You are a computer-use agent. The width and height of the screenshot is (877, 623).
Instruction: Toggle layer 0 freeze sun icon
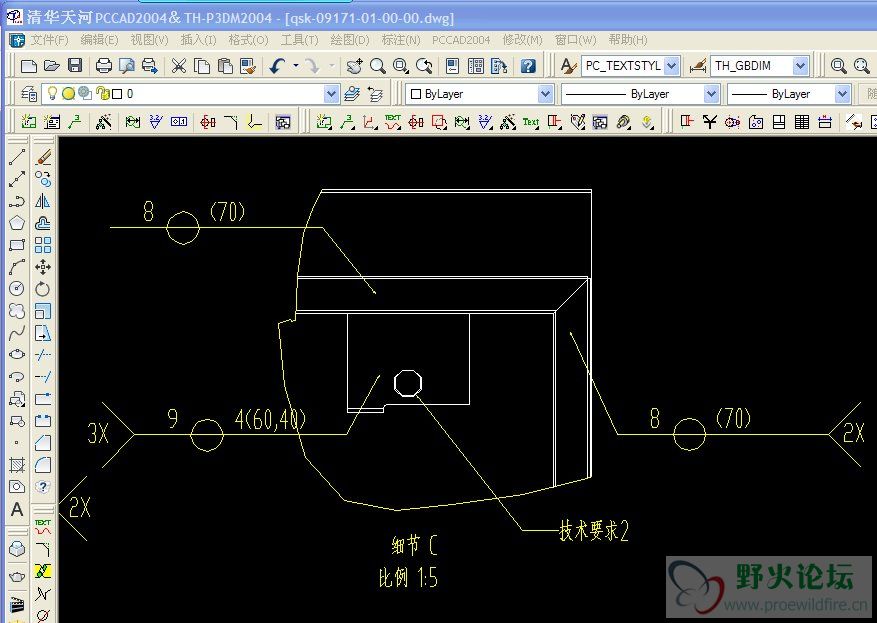click(x=68, y=93)
